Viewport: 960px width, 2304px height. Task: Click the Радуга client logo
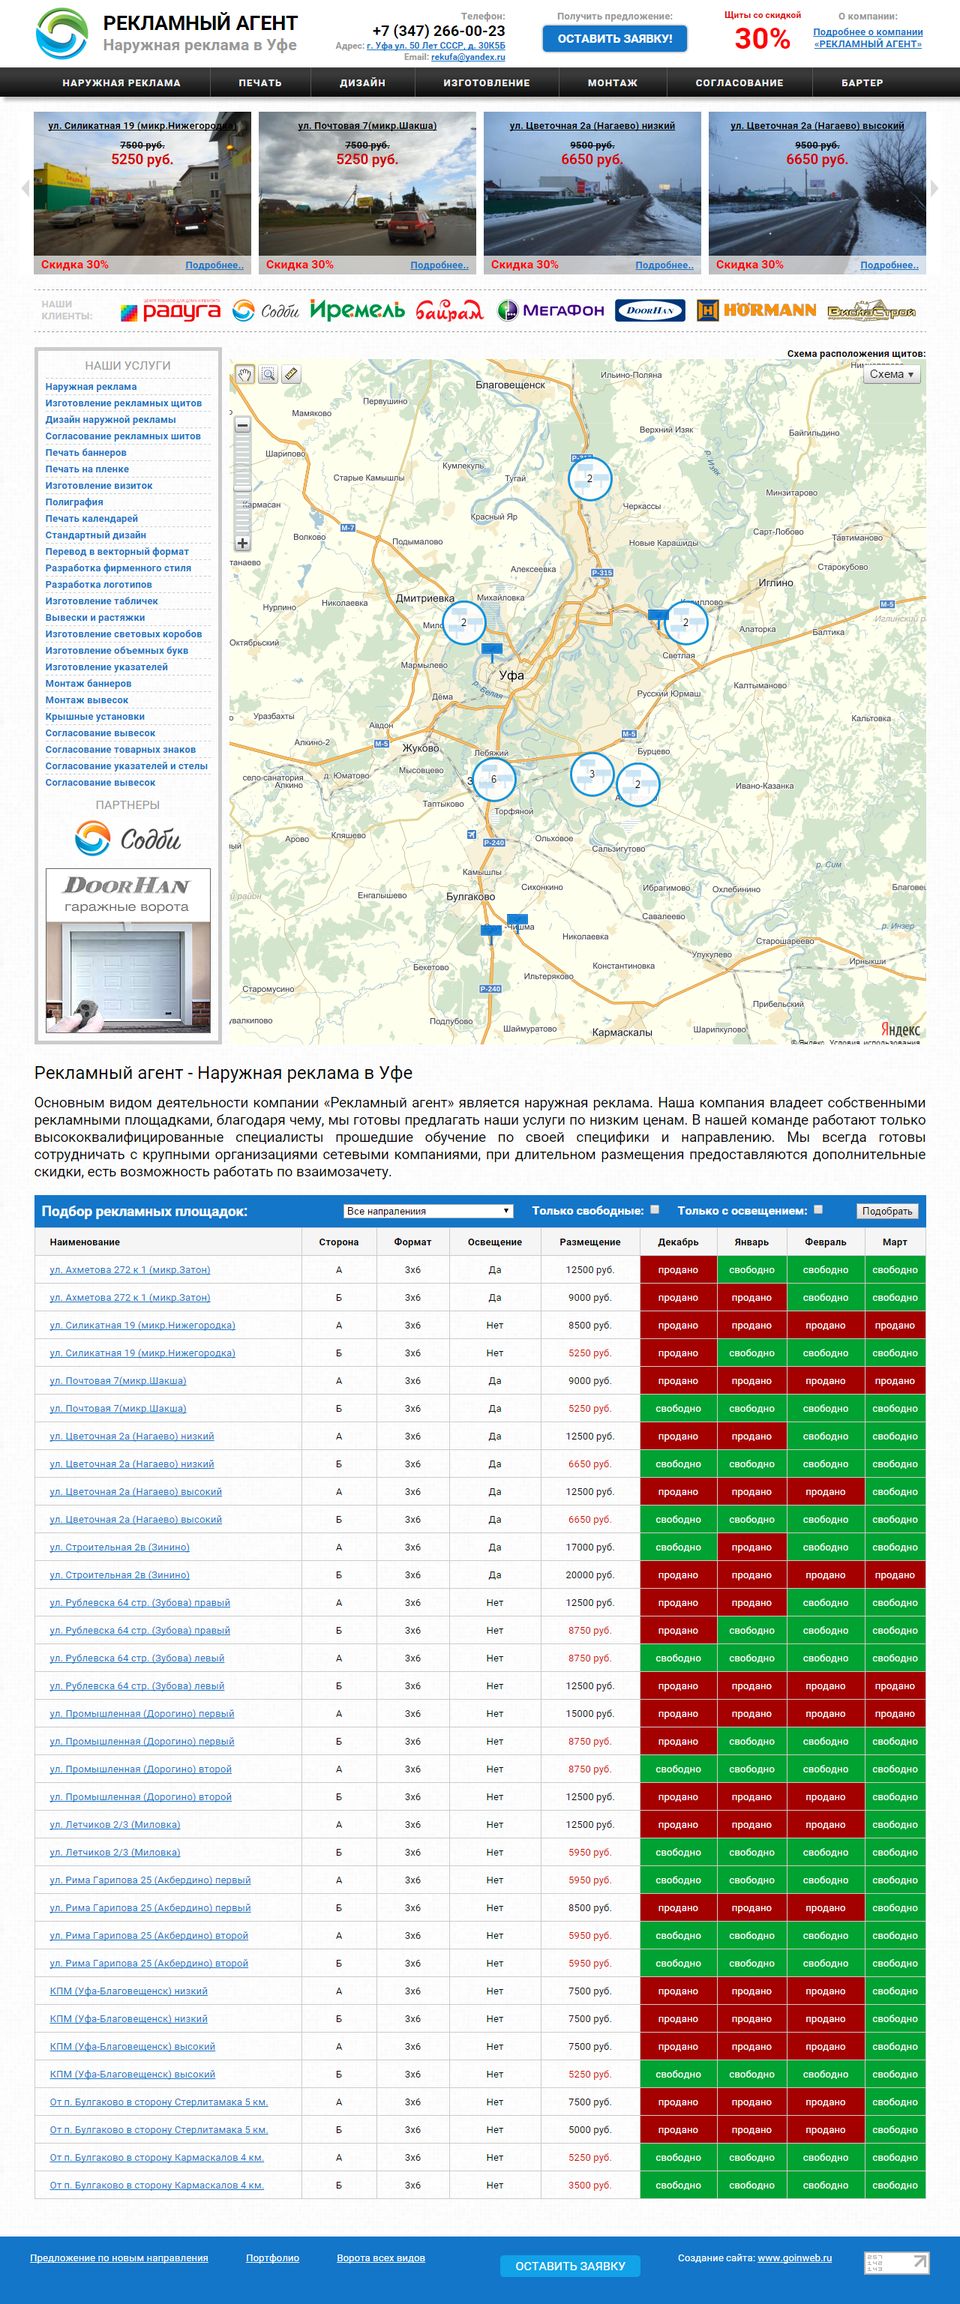[x=170, y=311]
